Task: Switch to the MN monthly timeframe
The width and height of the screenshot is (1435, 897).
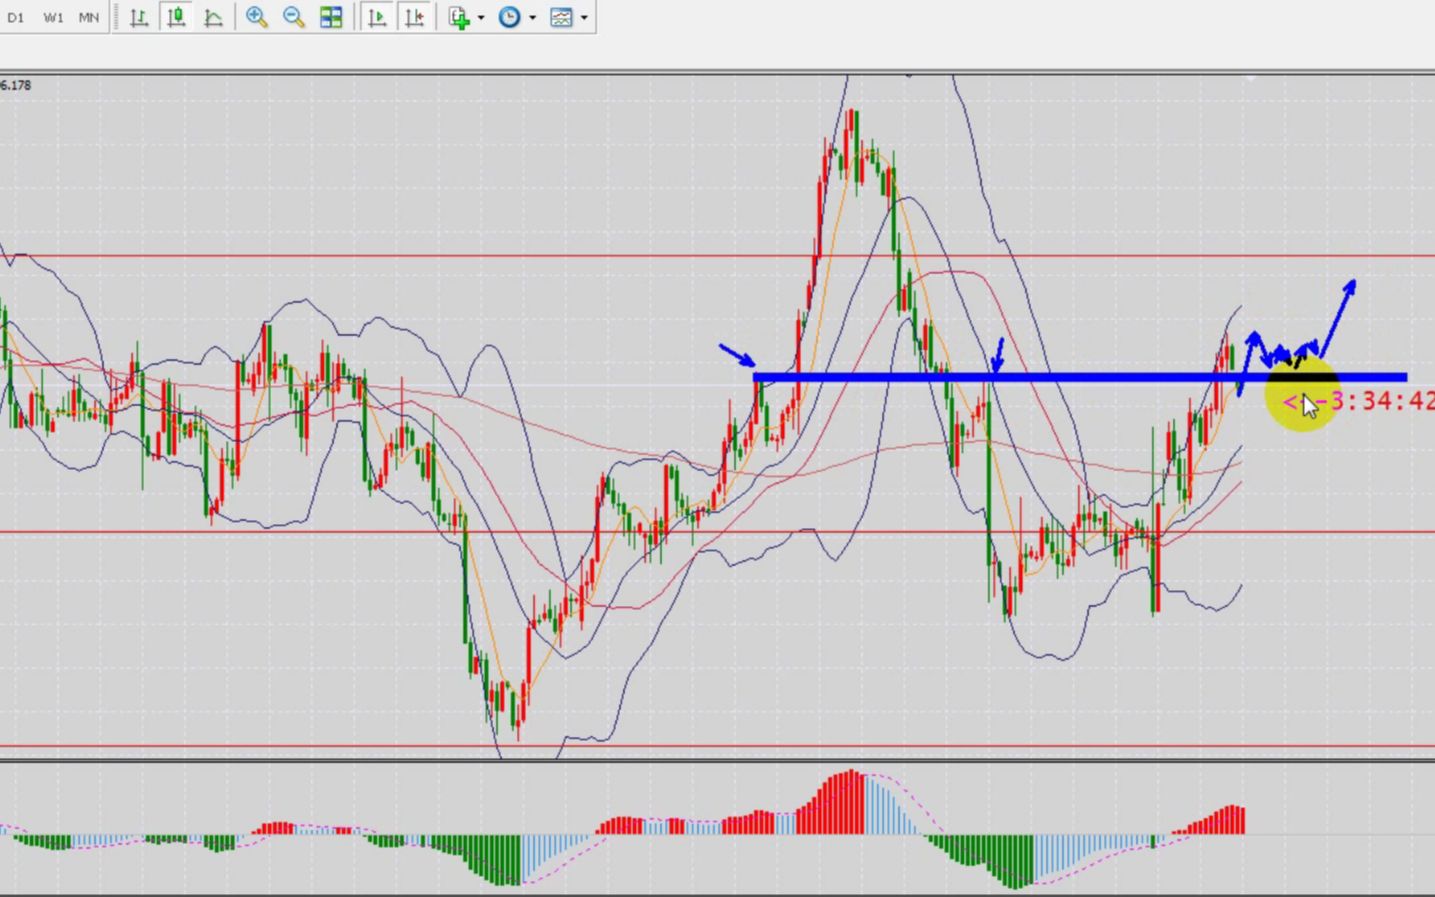Action: [89, 17]
